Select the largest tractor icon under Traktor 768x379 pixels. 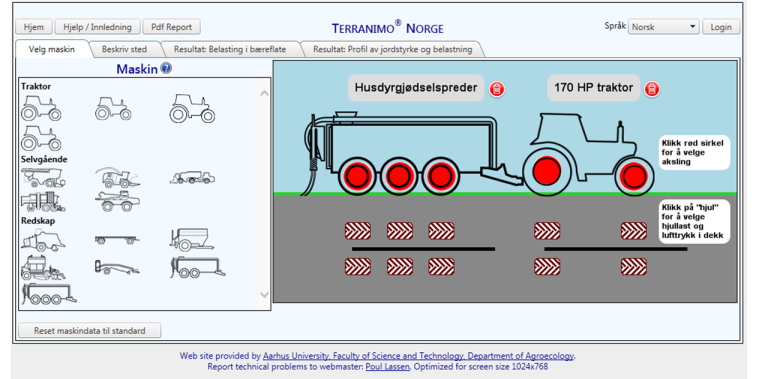pyautogui.click(x=192, y=108)
